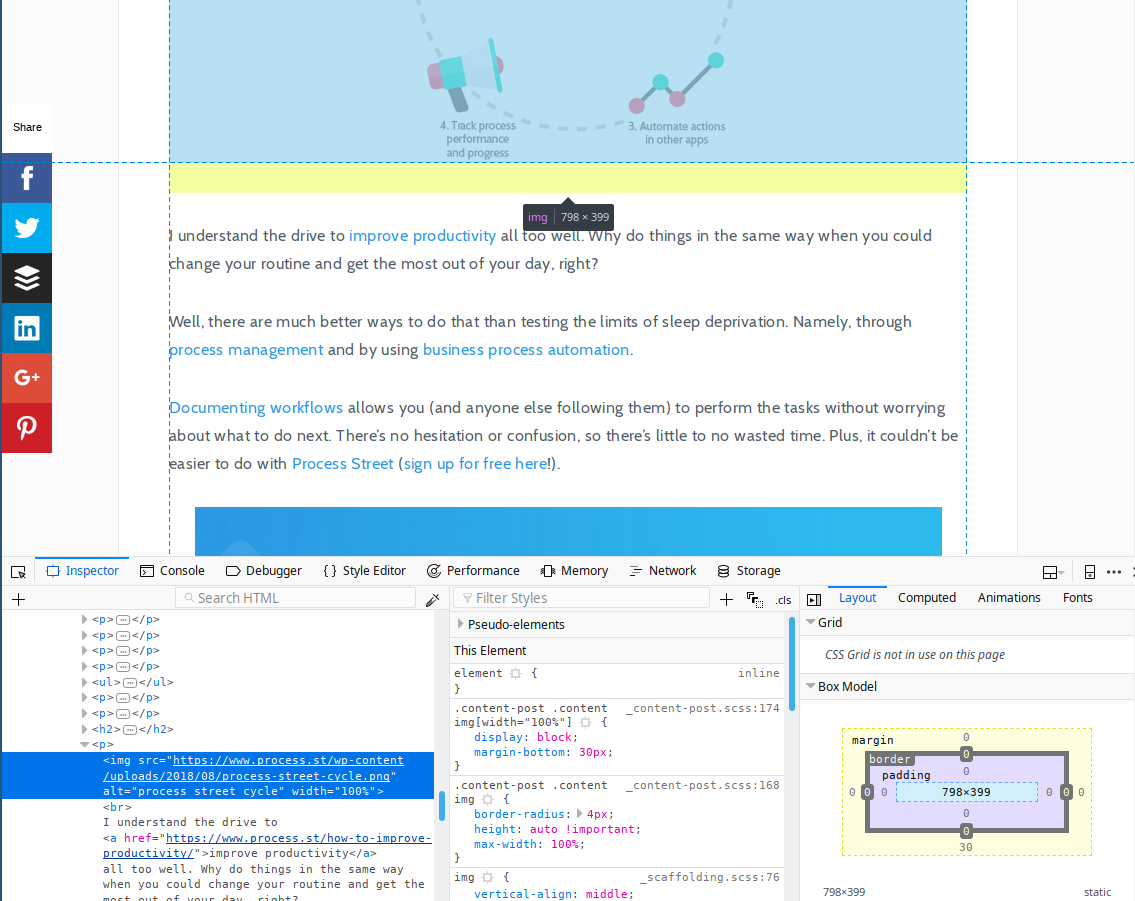Switch to the Debugger panel
The width and height of the screenshot is (1135, 901).
(264, 571)
